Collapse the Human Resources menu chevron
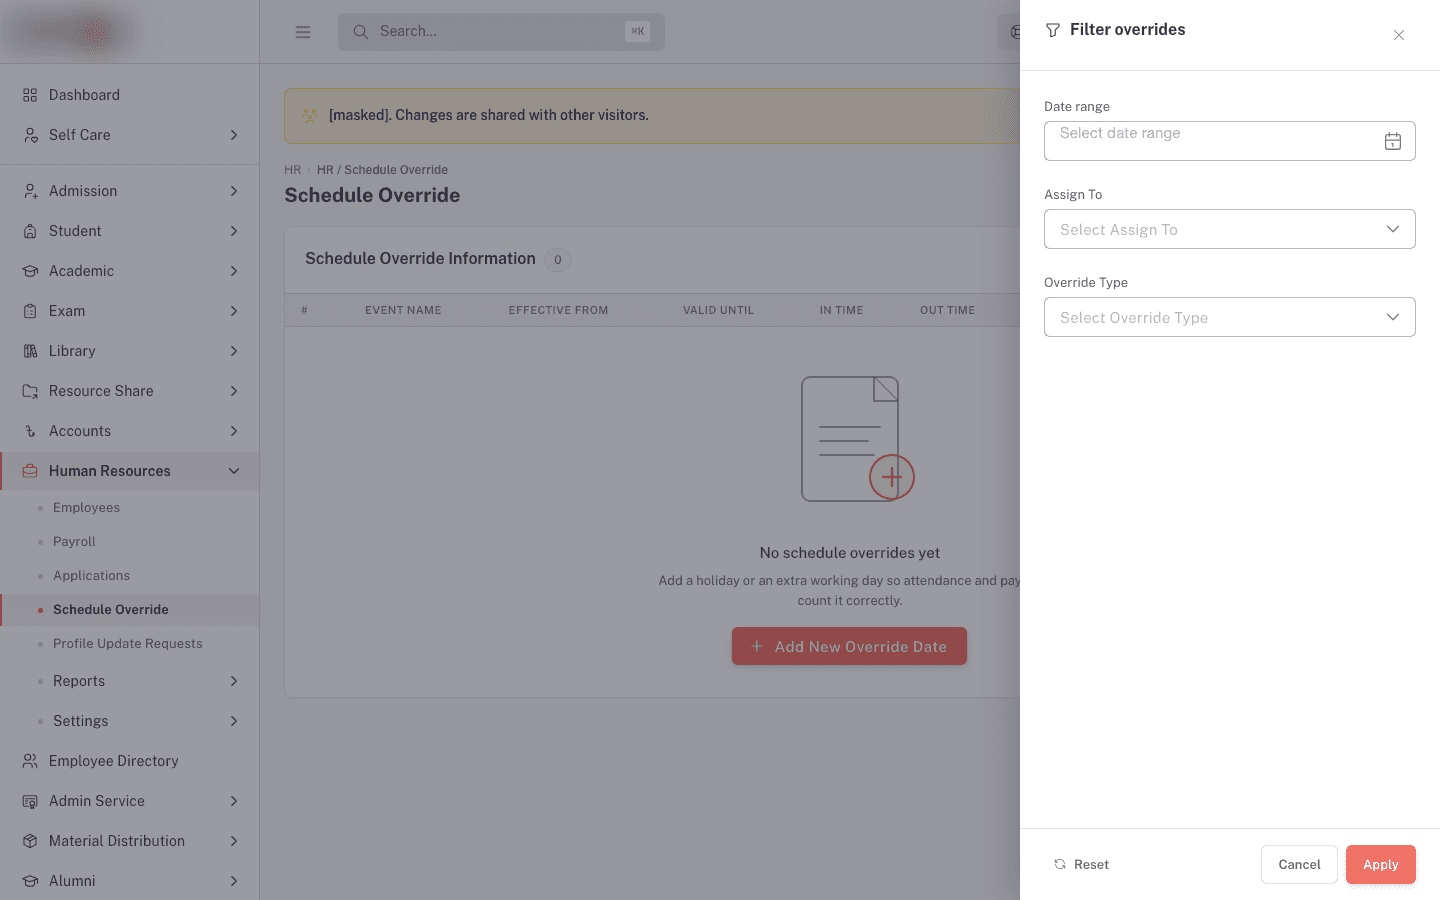This screenshot has height=900, width=1440. 234,471
